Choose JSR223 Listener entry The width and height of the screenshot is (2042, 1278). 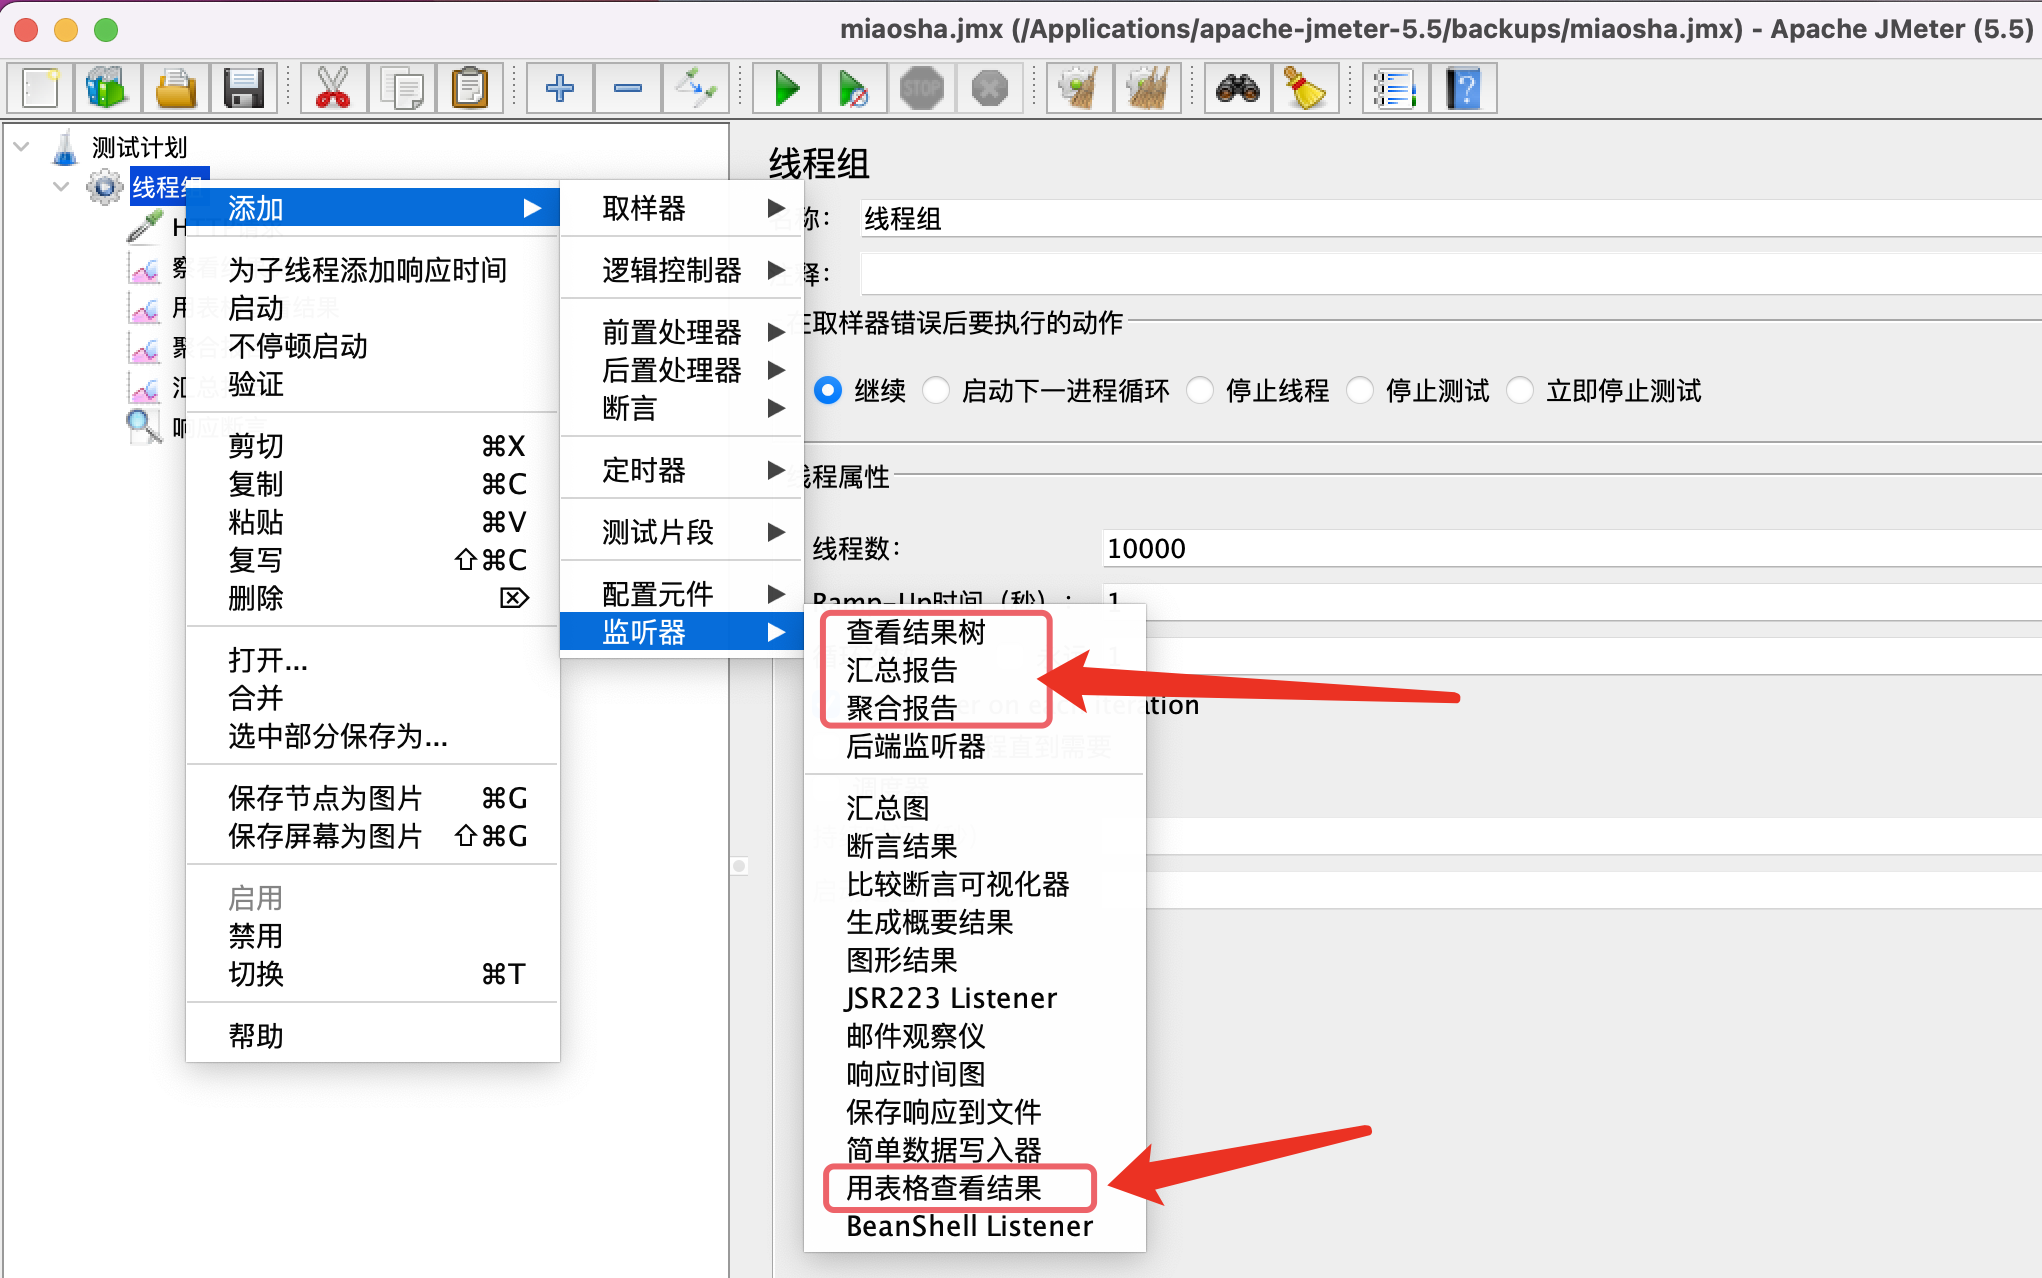pos(951,998)
